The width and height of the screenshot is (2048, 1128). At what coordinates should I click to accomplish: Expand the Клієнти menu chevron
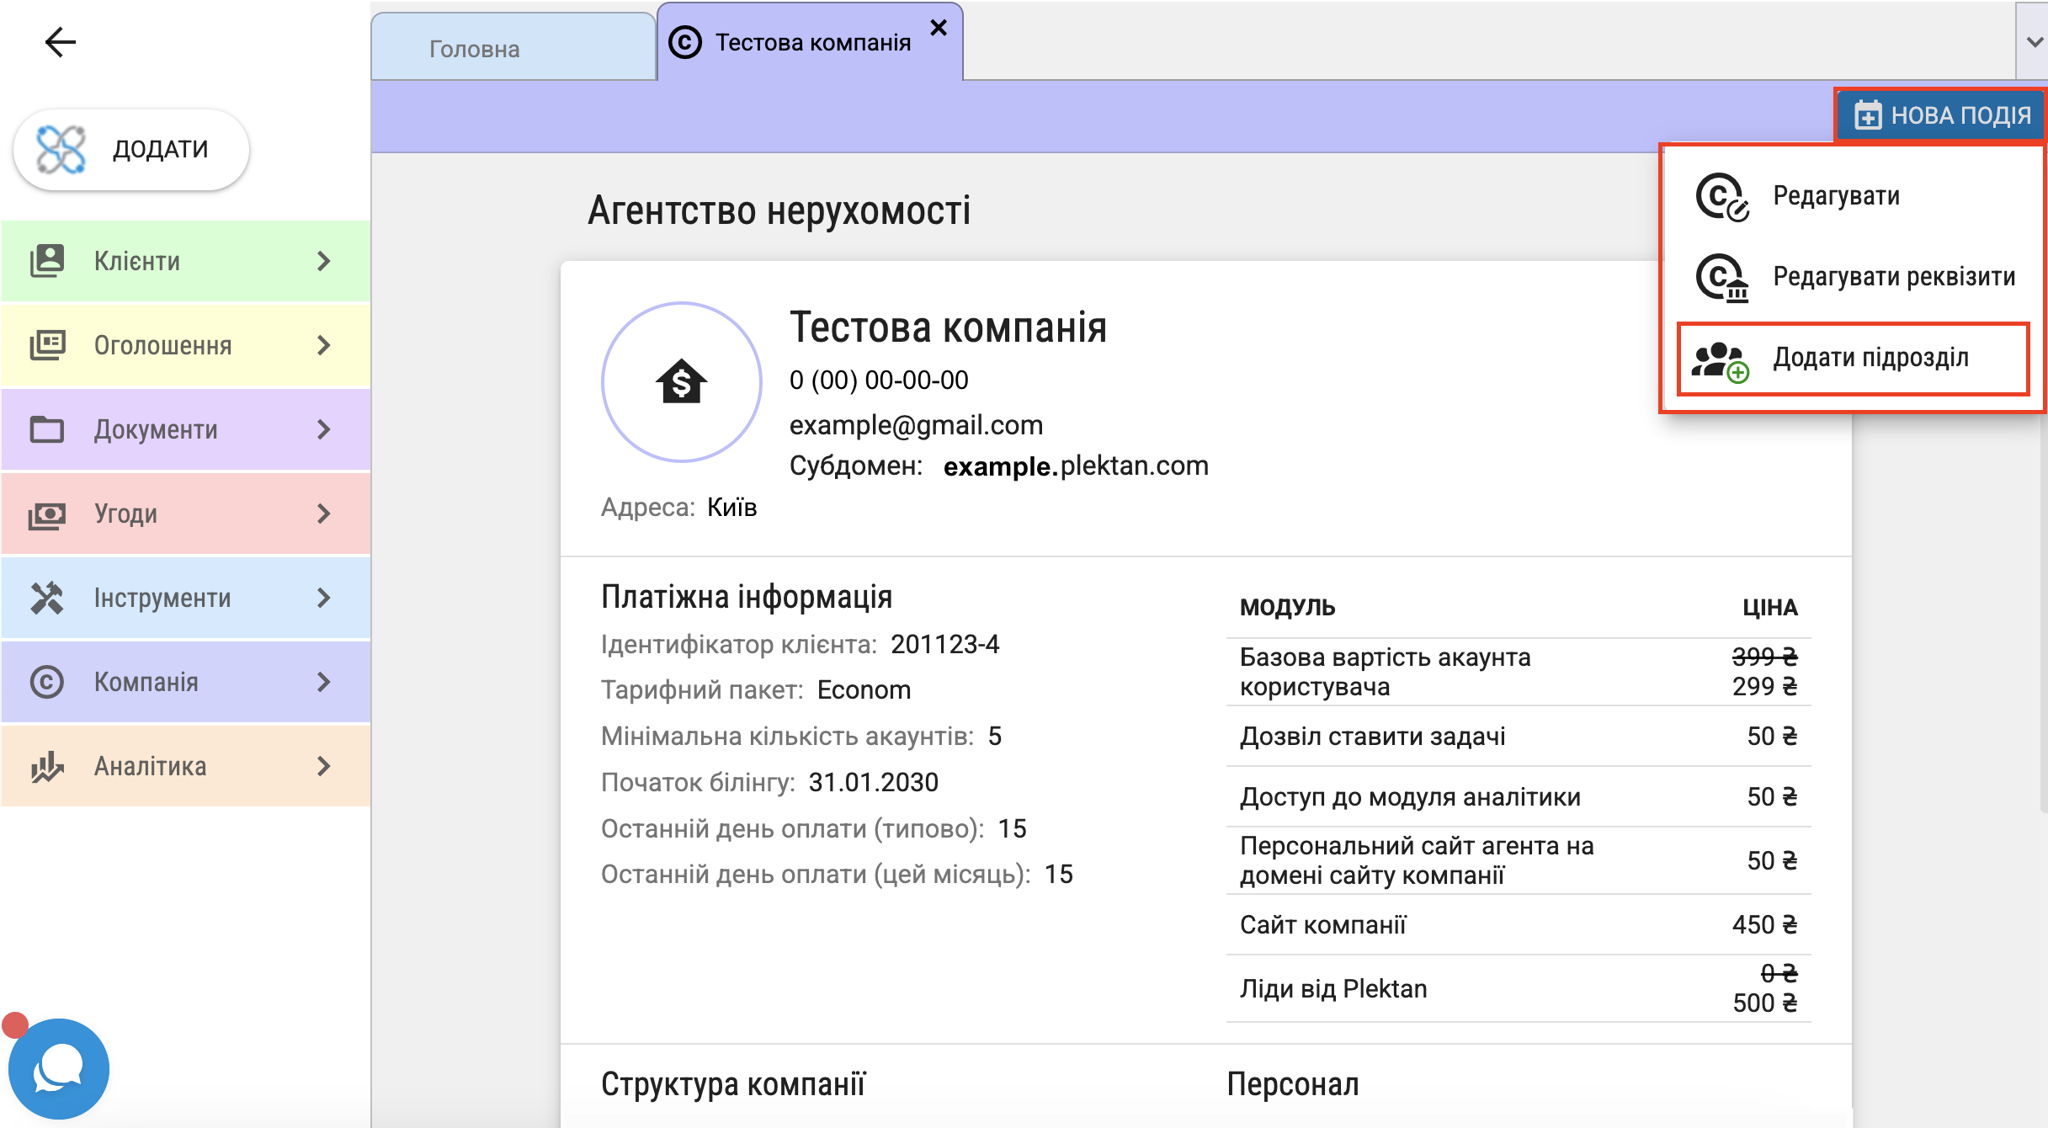tap(323, 261)
